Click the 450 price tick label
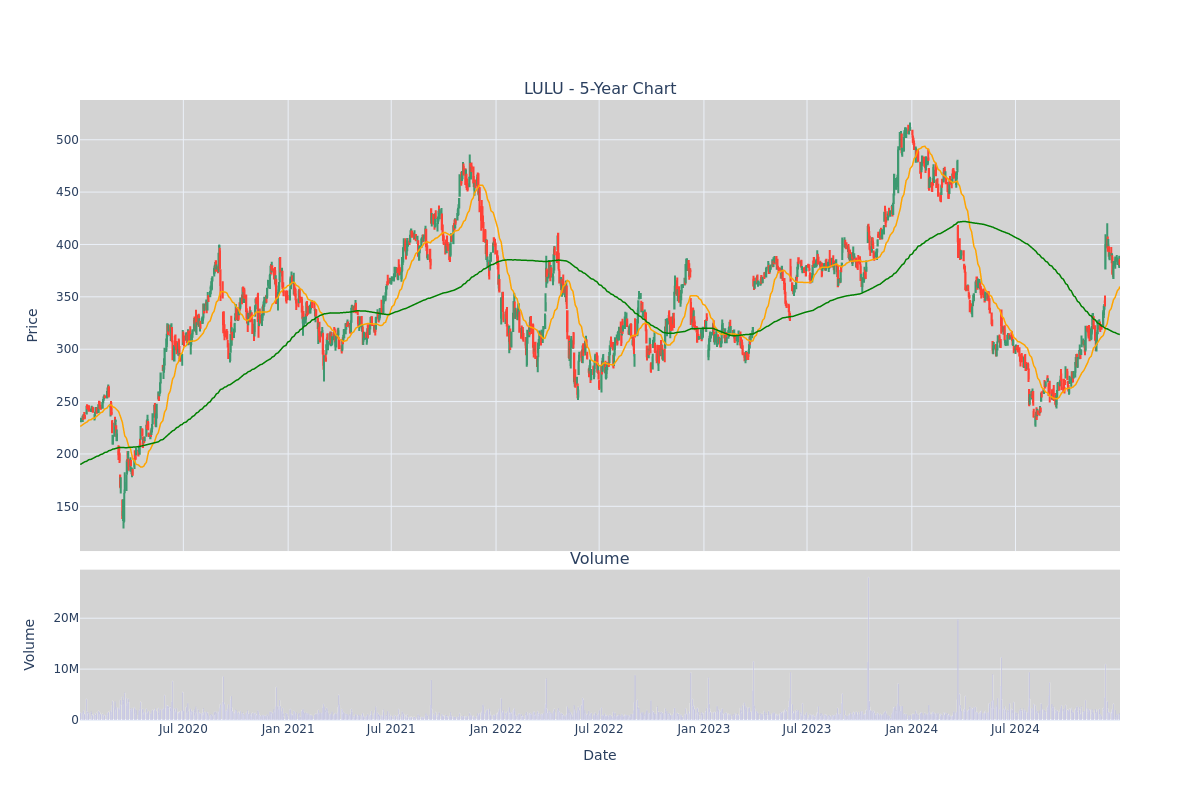The image size is (1200, 800). 66,192
